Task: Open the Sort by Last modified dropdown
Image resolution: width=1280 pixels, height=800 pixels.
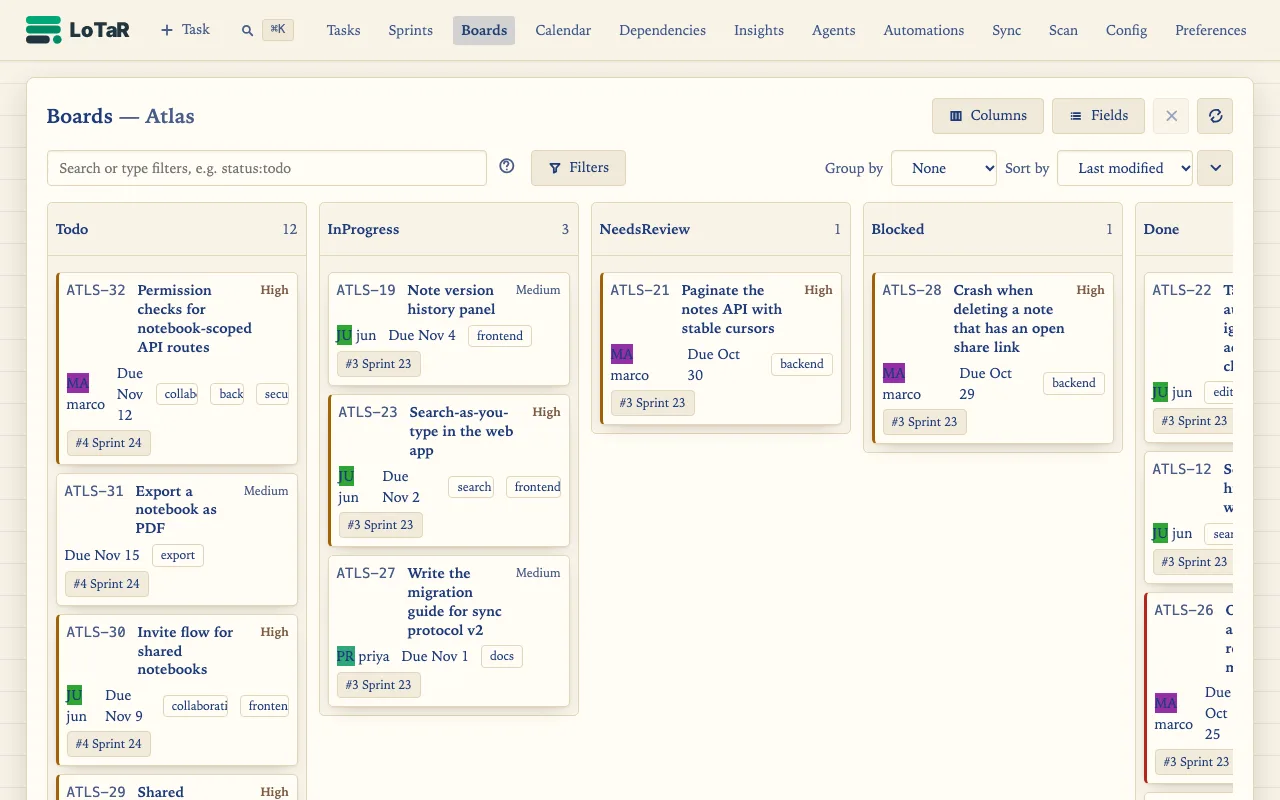Action: 1125,168
